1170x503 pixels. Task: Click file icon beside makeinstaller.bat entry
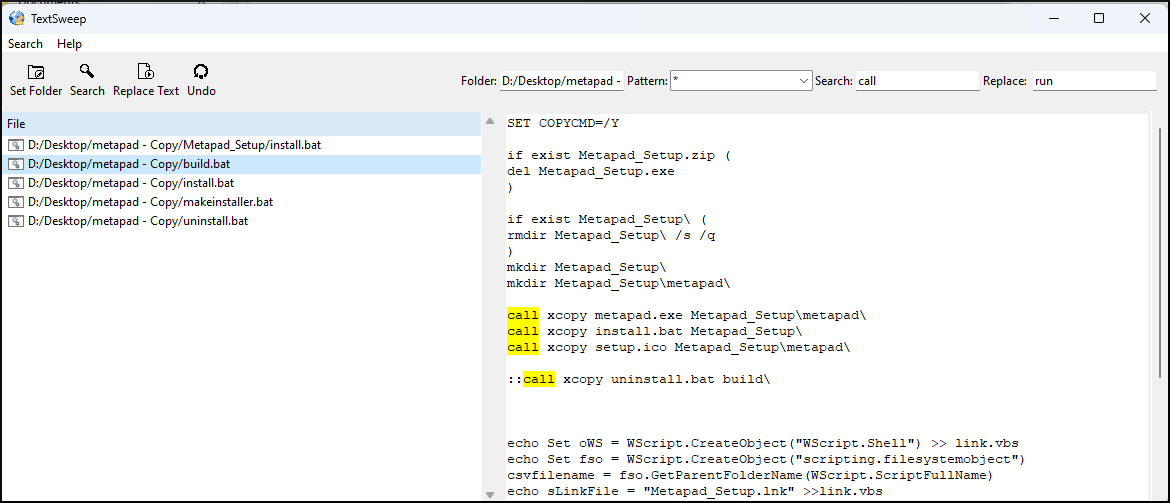16,202
